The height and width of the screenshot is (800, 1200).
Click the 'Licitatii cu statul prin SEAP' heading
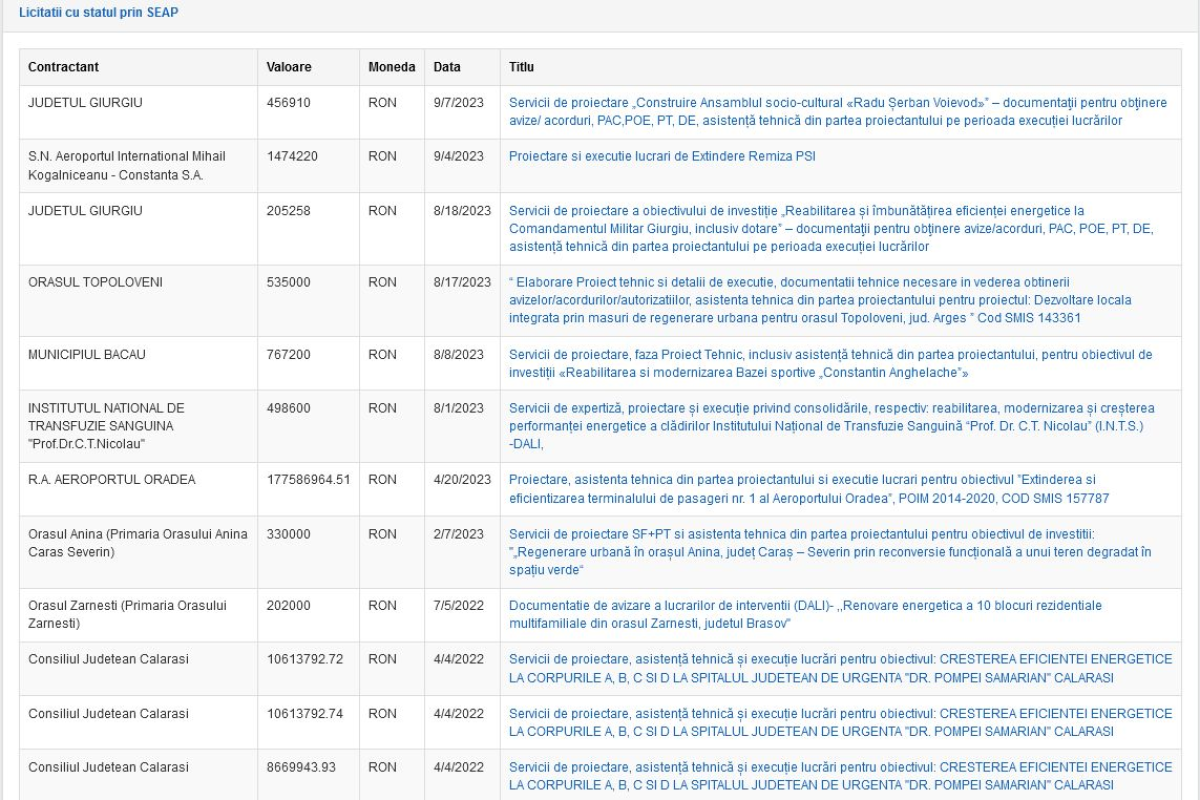[x=99, y=13]
